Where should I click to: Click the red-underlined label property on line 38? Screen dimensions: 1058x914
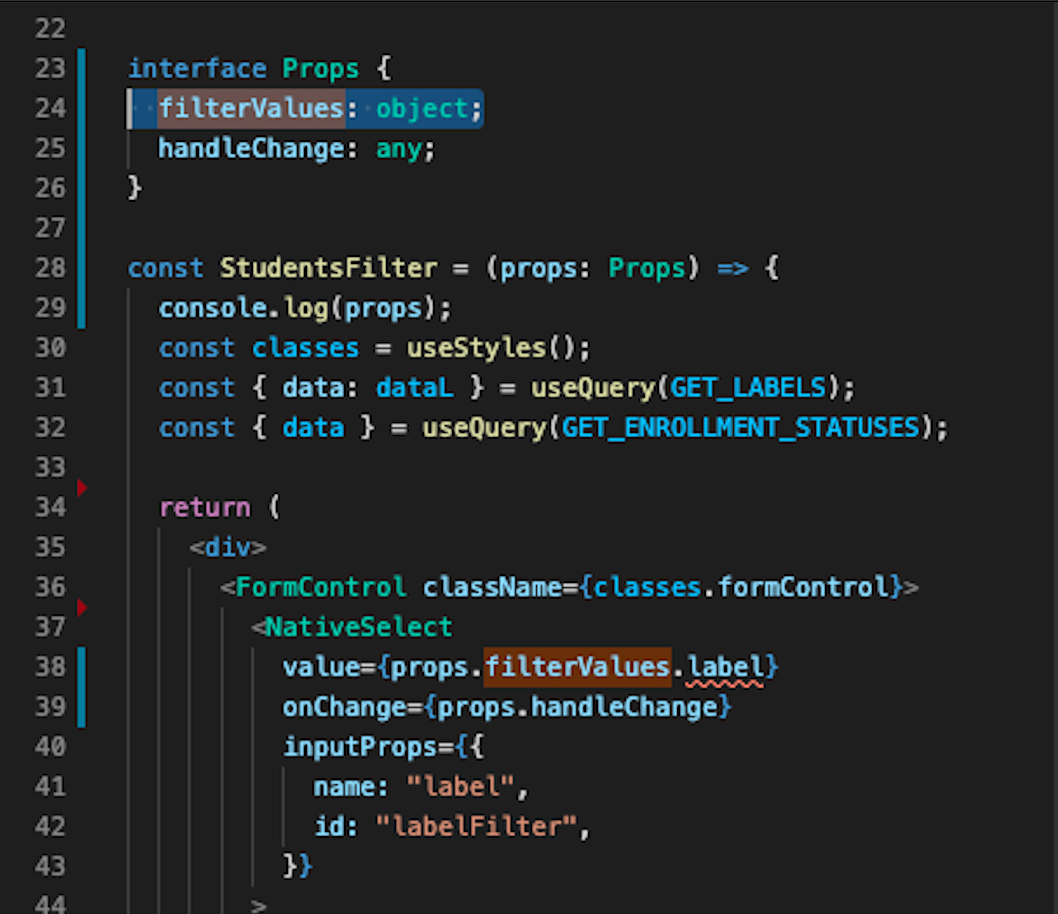pos(729,666)
